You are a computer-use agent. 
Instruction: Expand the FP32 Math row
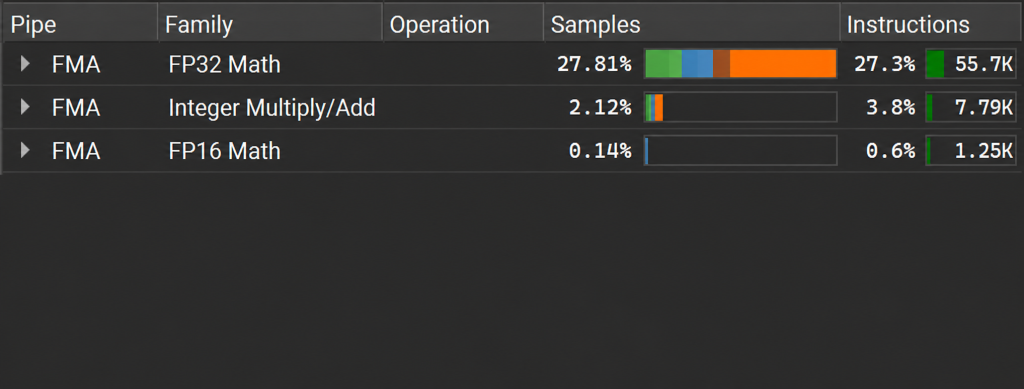click(25, 64)
